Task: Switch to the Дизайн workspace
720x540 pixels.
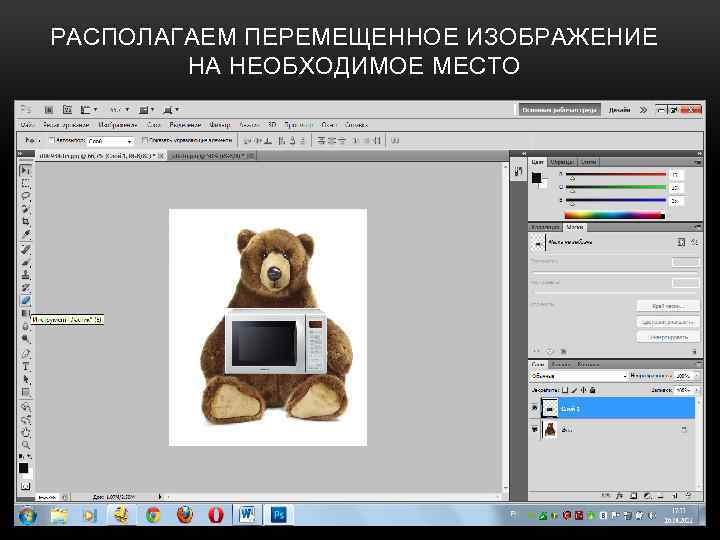Action: tap(619, 110)
